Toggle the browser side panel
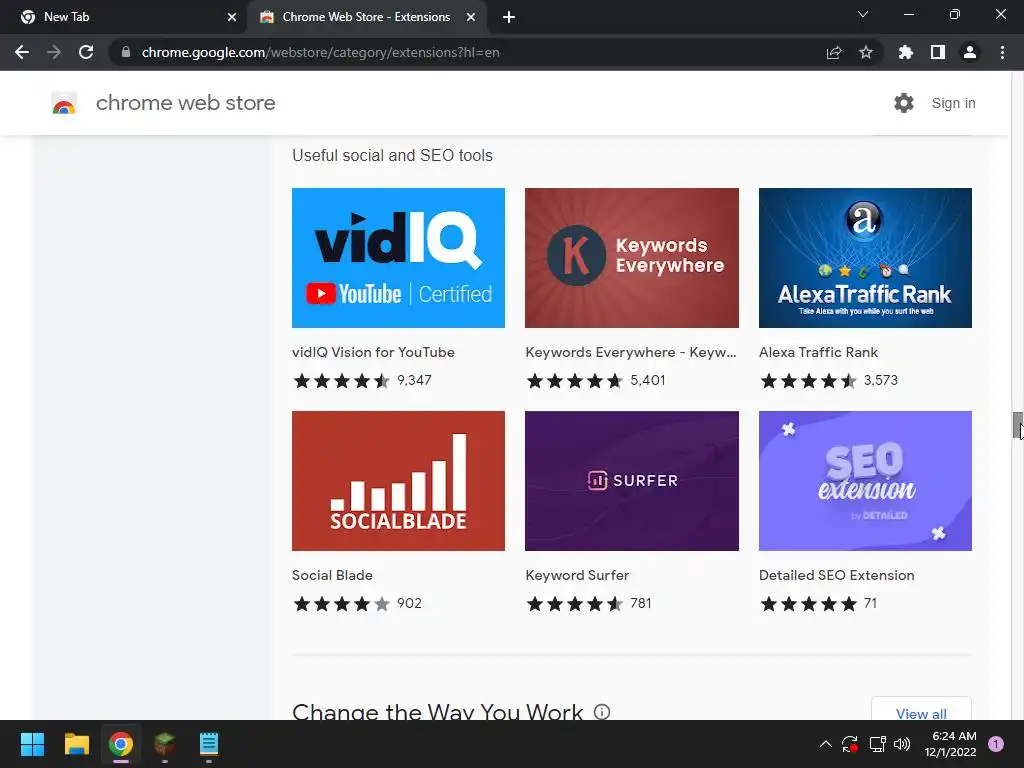 (938, 52)
